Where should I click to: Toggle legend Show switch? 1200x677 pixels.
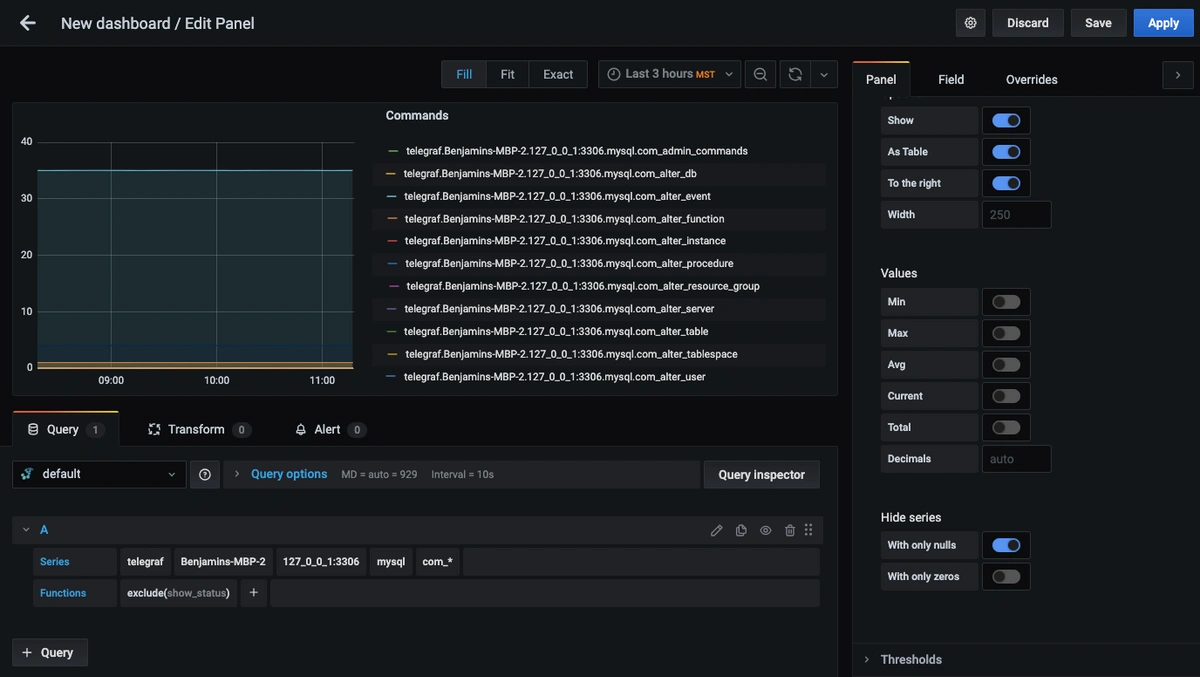tap(1006, 120)
